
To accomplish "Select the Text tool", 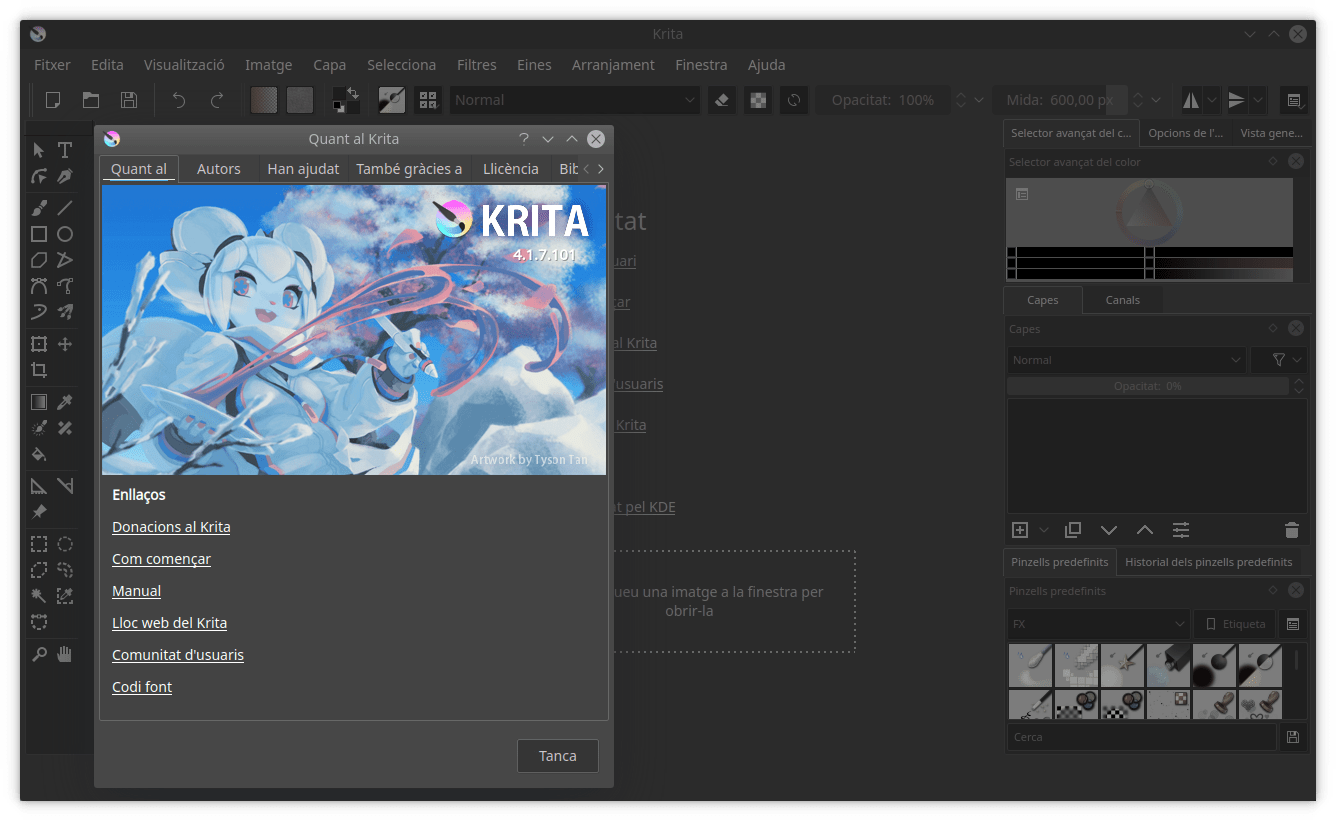I will tap(65, 150).
